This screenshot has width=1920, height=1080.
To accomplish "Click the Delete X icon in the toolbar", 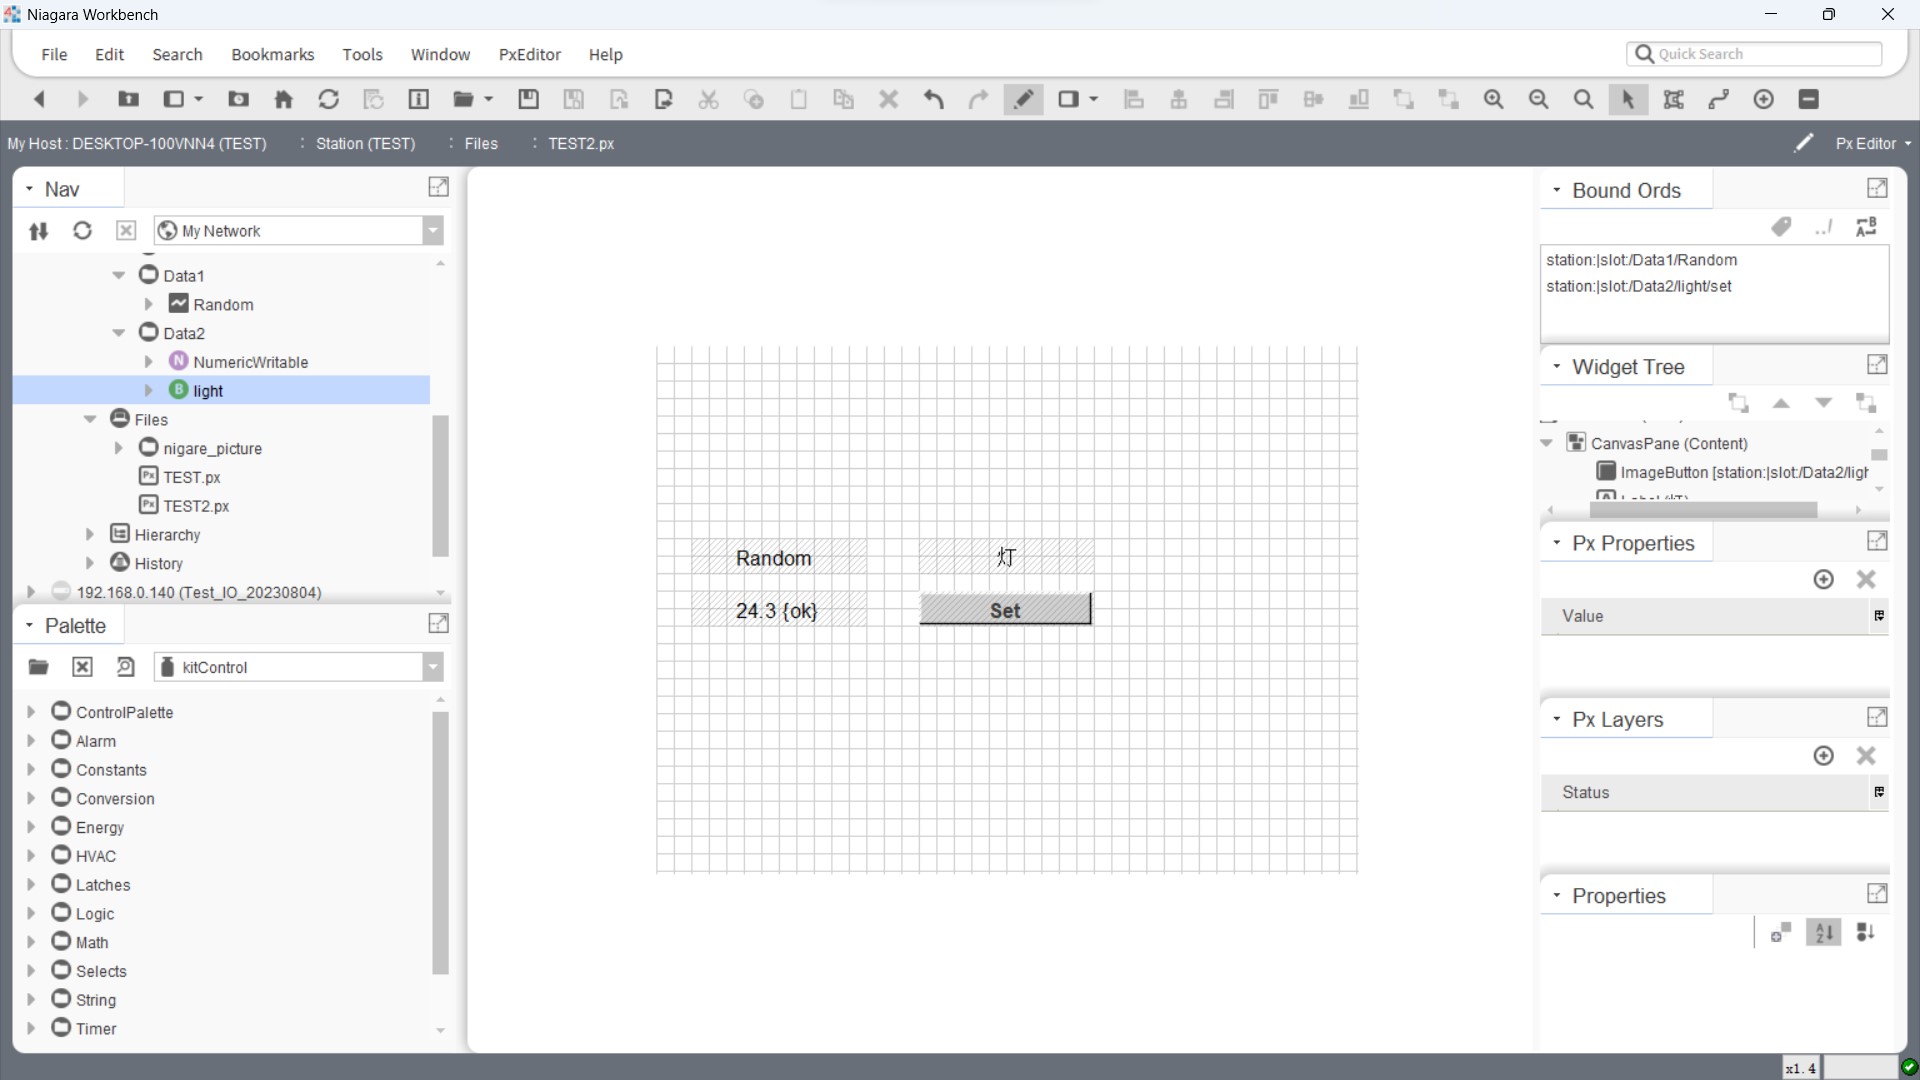I will (x=888, y=99).
